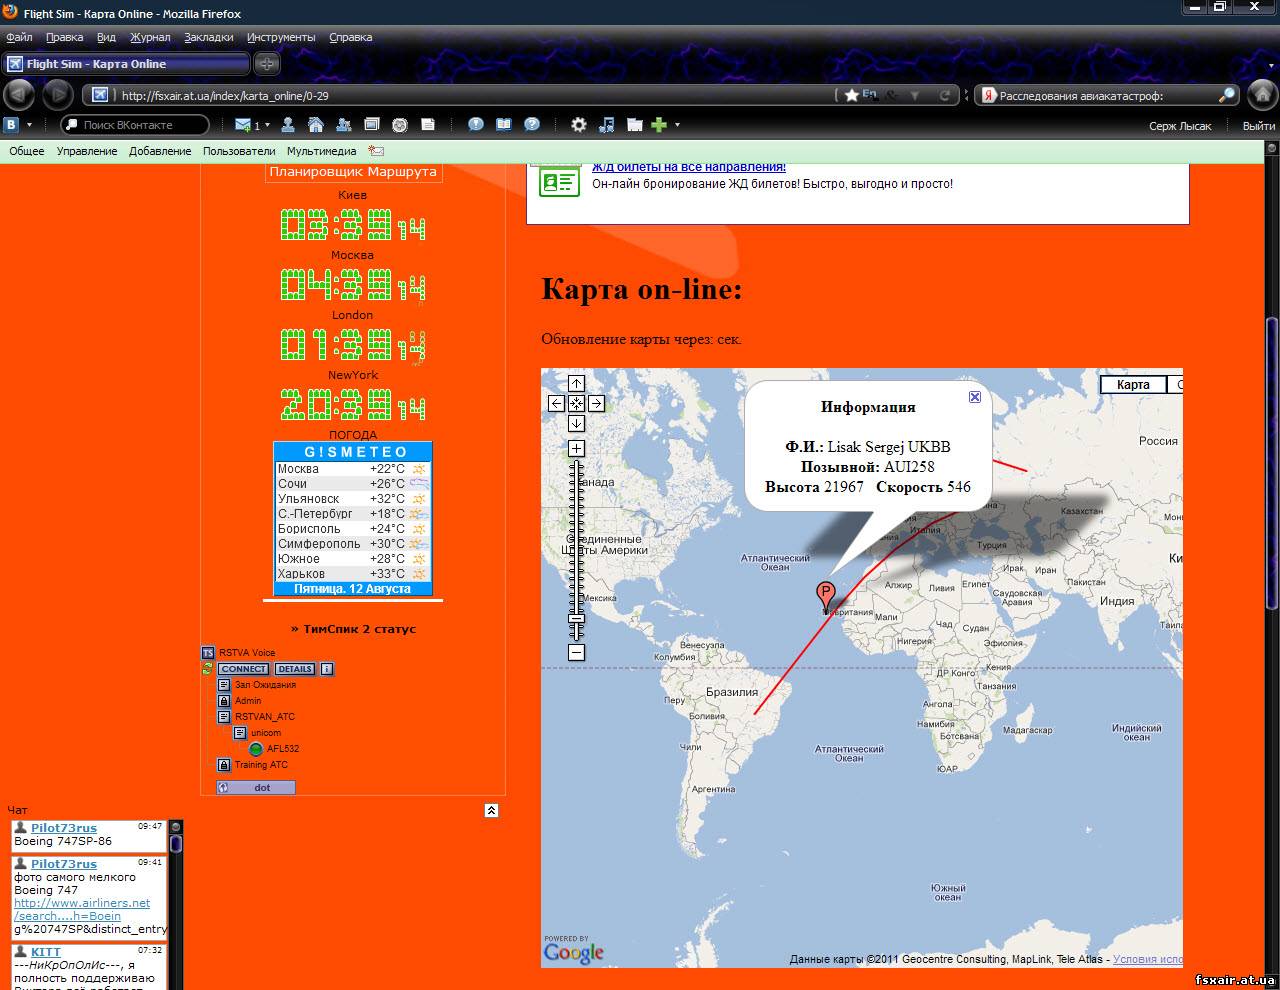This screenshot has height=990, width=1280.
Task: Open the VKontakte B dropdown arrow
Action: tap(29, 125)
